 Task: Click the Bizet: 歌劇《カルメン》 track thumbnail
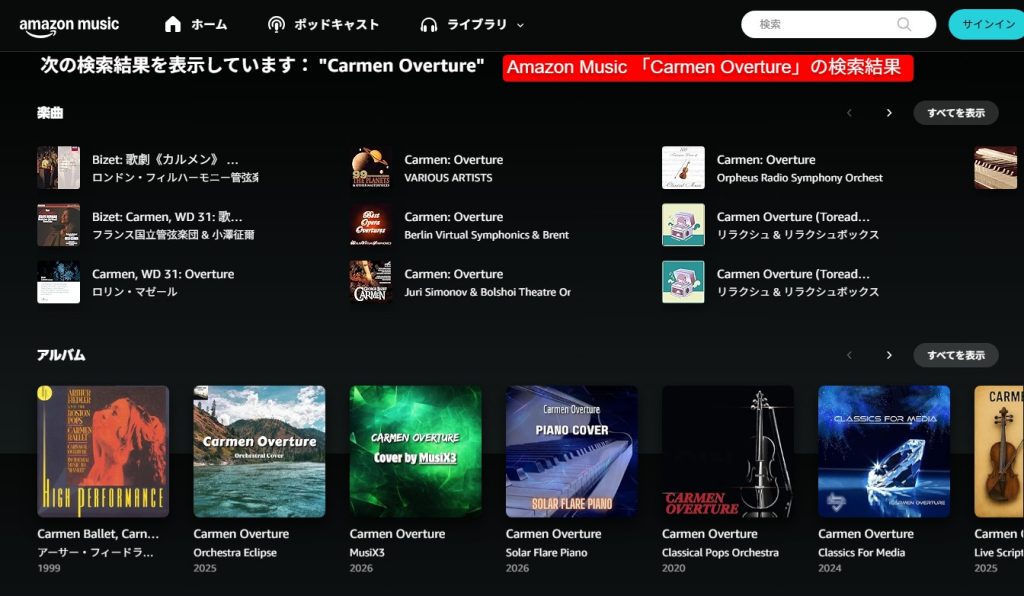[x=58, y=167]
